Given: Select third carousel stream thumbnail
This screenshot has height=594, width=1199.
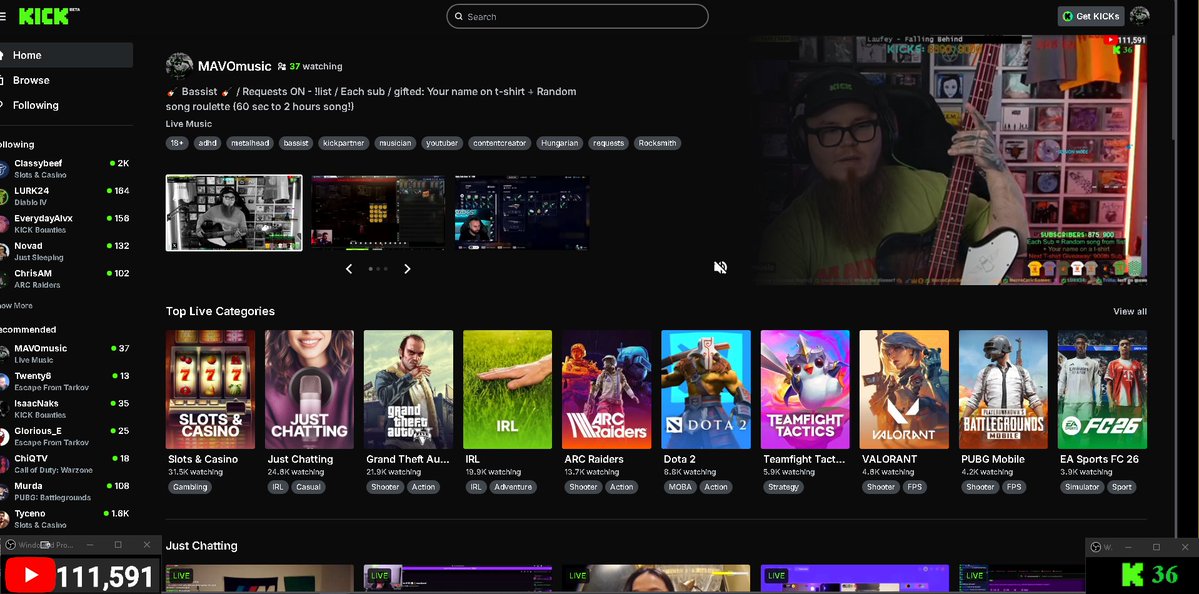Looking at the screenshot, I should coord(522,213).
